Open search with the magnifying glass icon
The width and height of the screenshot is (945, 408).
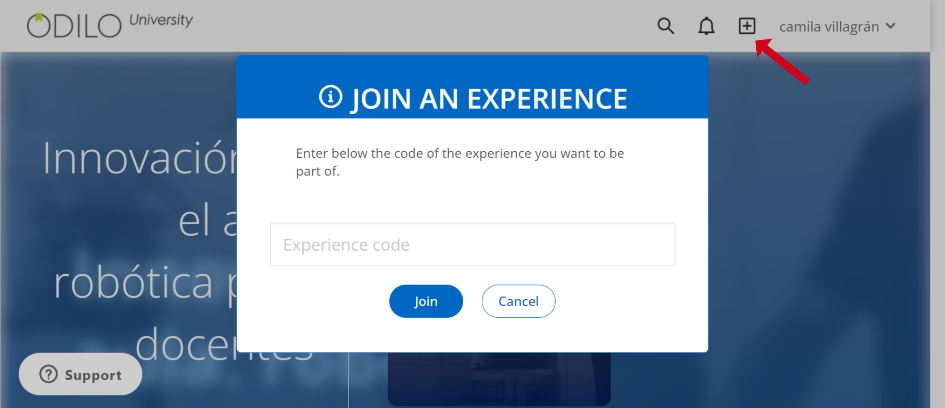[x=665, y=27]
